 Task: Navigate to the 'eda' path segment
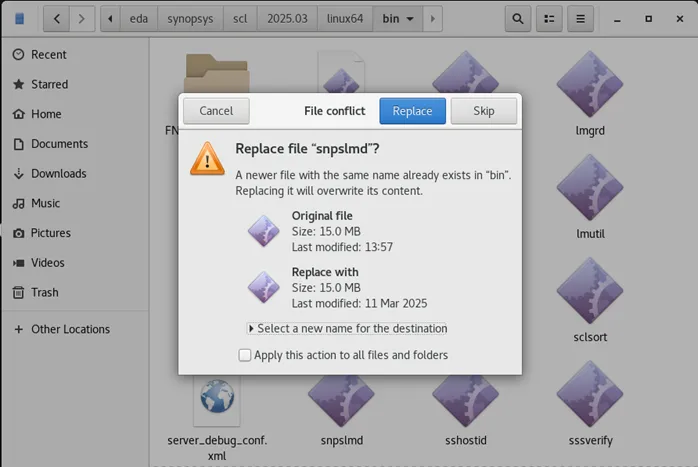point(138,19)
